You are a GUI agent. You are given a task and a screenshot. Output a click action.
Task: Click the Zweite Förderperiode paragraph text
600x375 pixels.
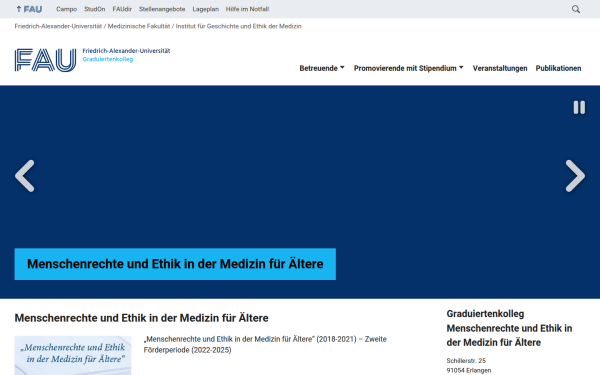click(265, 344)
